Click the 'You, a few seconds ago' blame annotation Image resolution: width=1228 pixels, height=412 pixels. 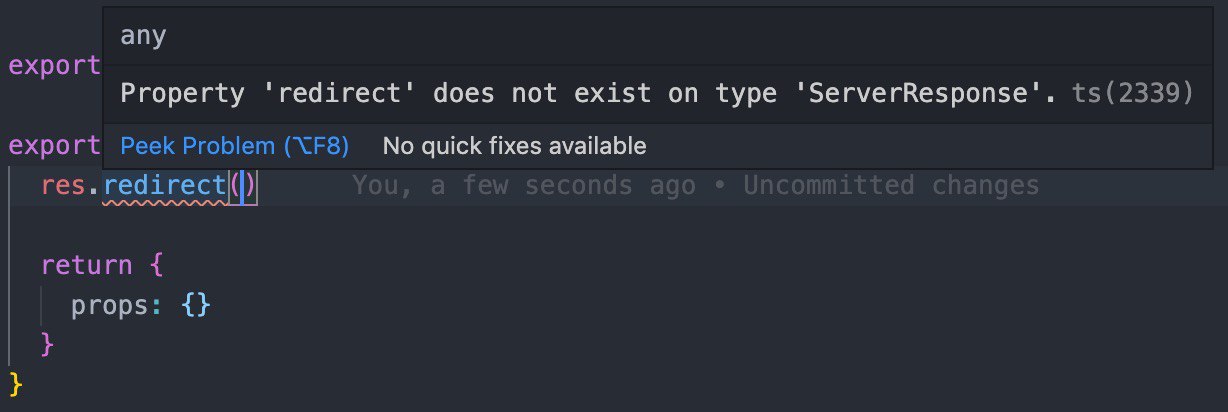(524, 186)
